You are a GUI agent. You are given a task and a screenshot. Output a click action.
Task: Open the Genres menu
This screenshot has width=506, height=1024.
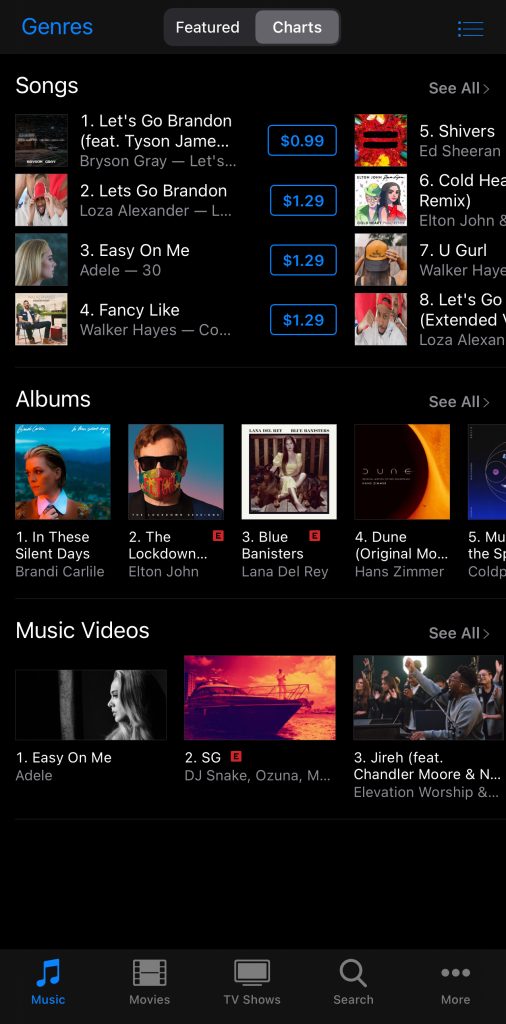tap(57, 27)
